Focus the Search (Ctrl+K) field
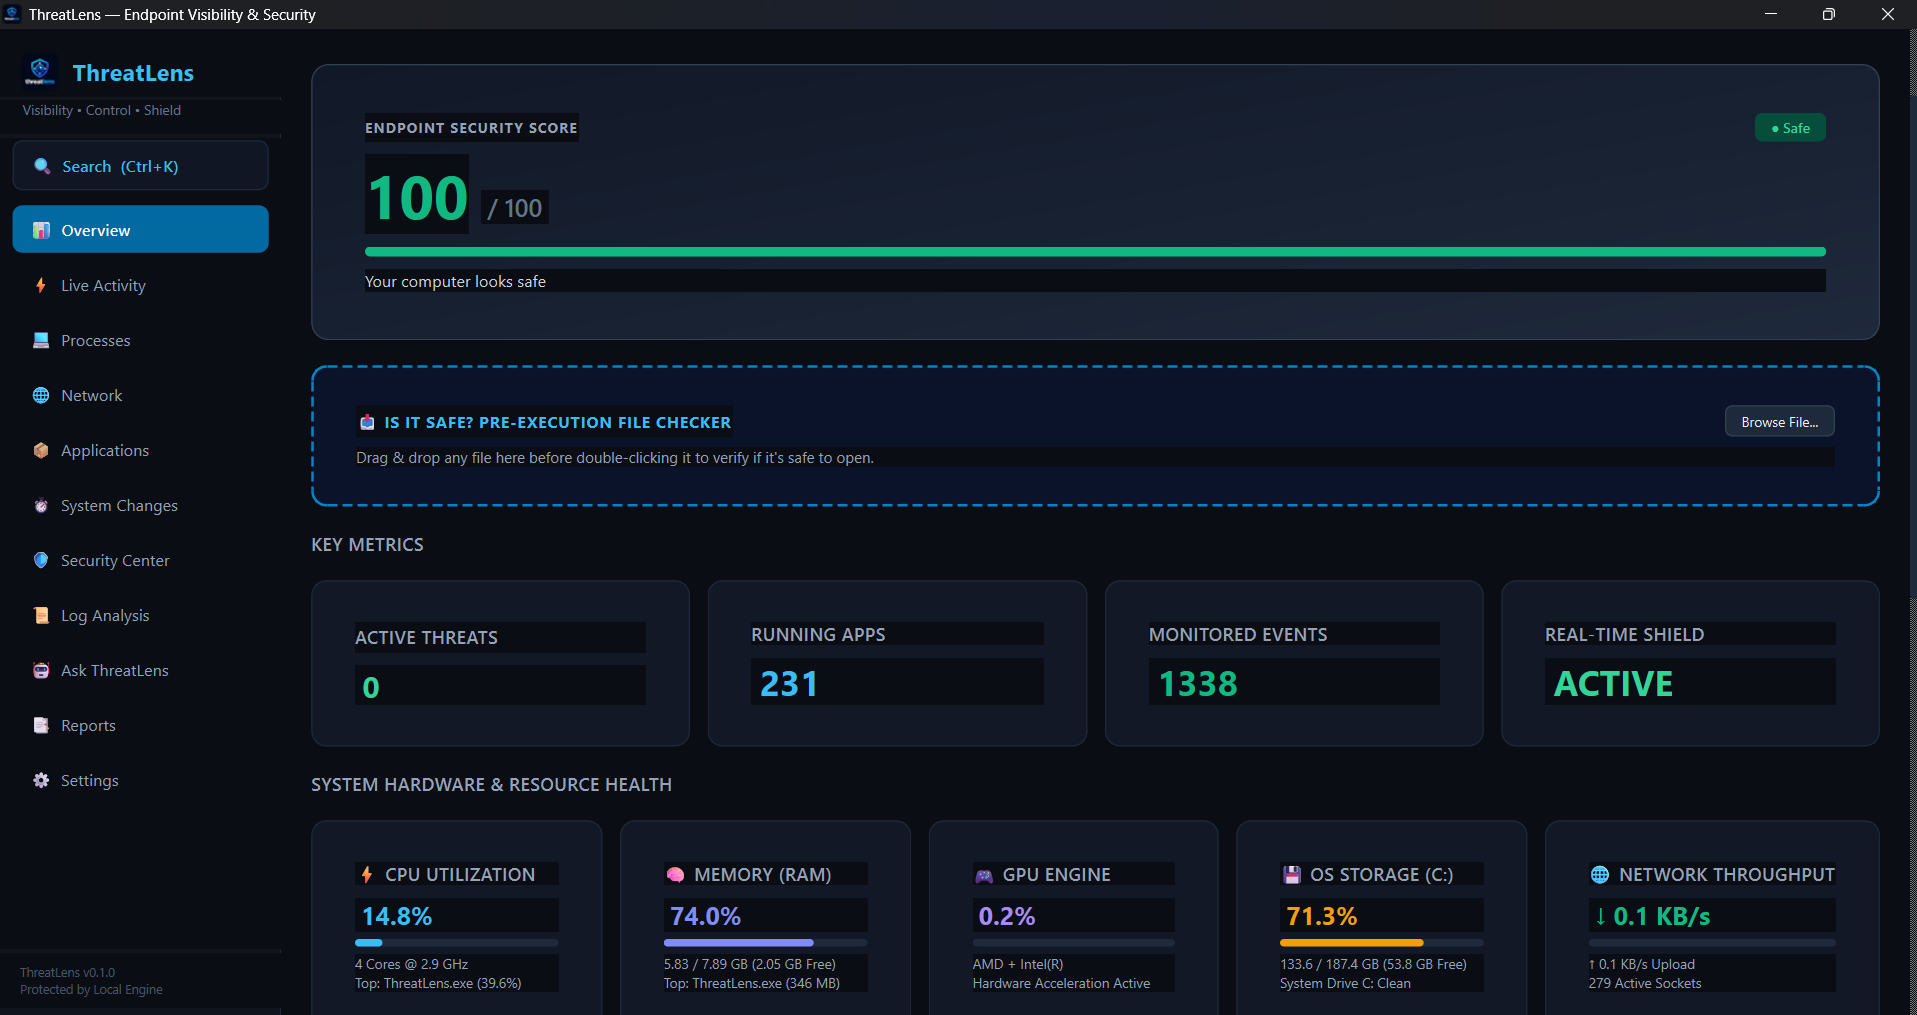This screenshot has height=1015, width=1917. coord(140,165)
